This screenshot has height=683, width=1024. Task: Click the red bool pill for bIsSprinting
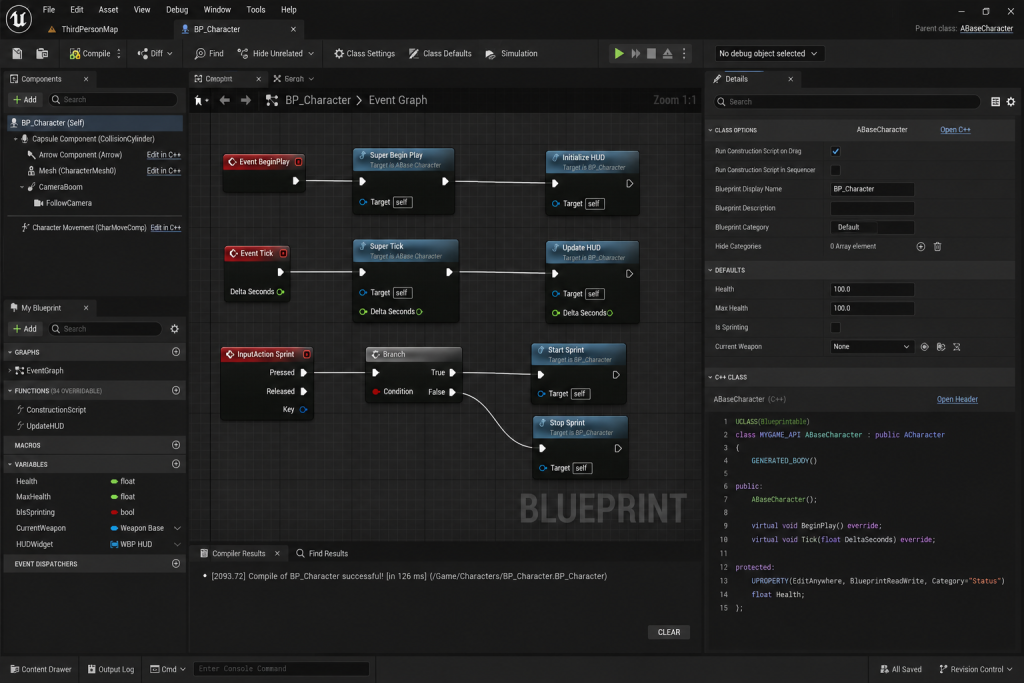[114, 513]
